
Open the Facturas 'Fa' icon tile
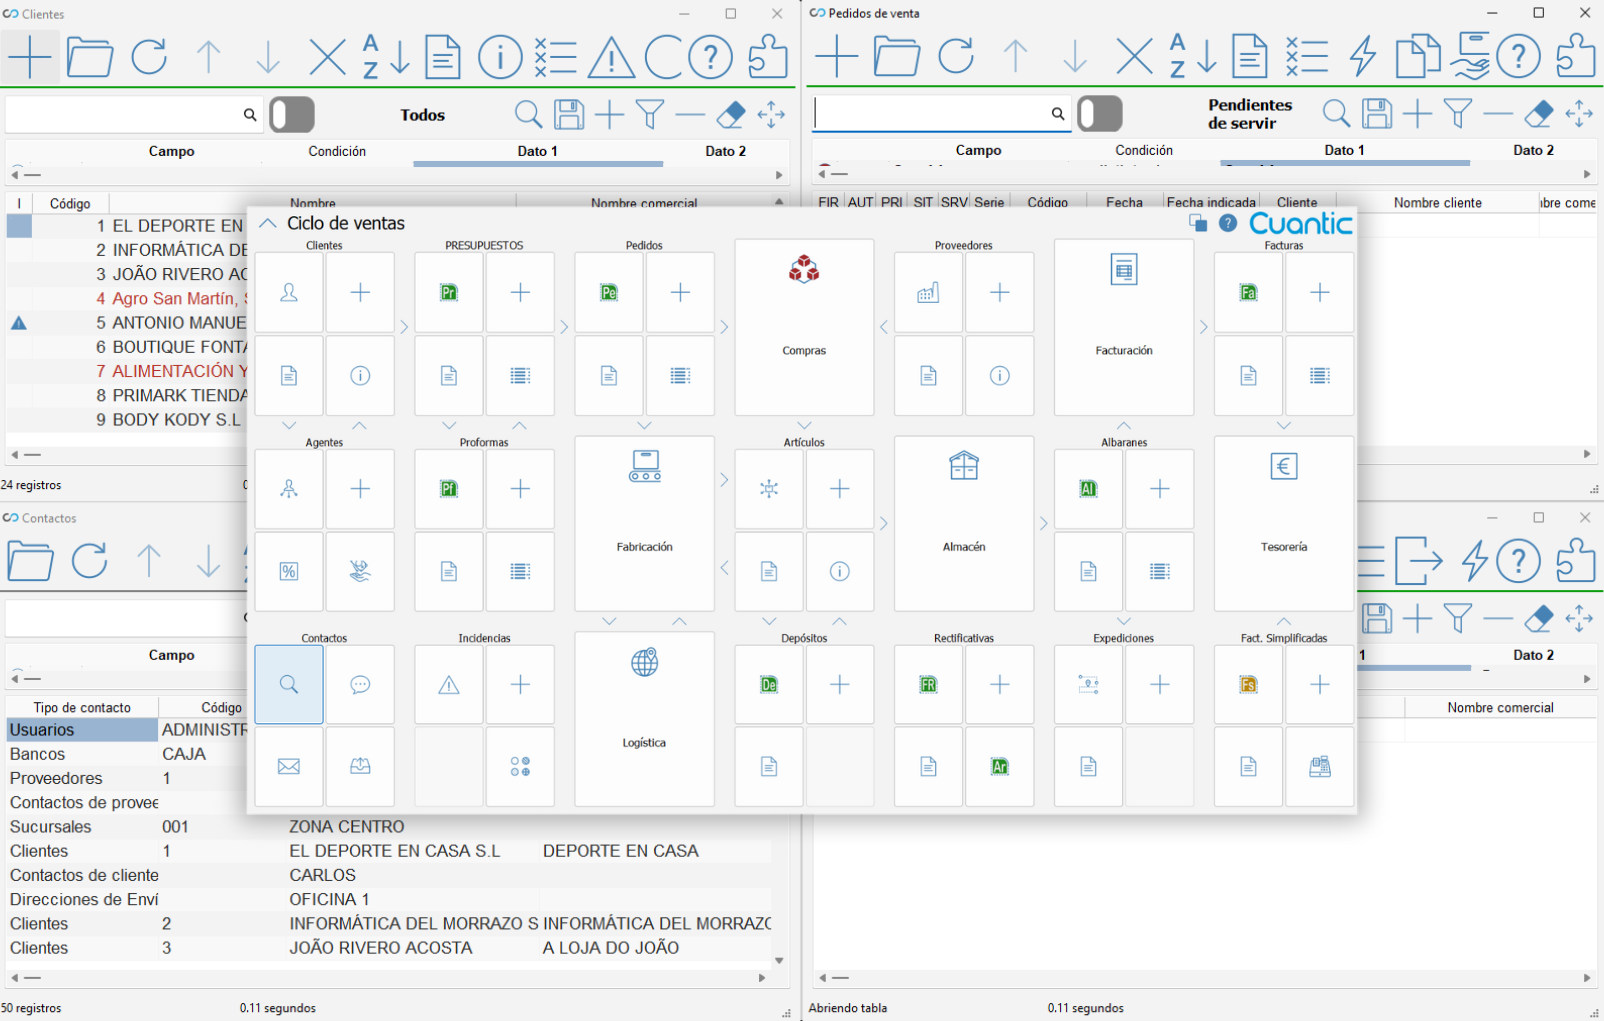pyautogui.click(x=1248, y=292)
